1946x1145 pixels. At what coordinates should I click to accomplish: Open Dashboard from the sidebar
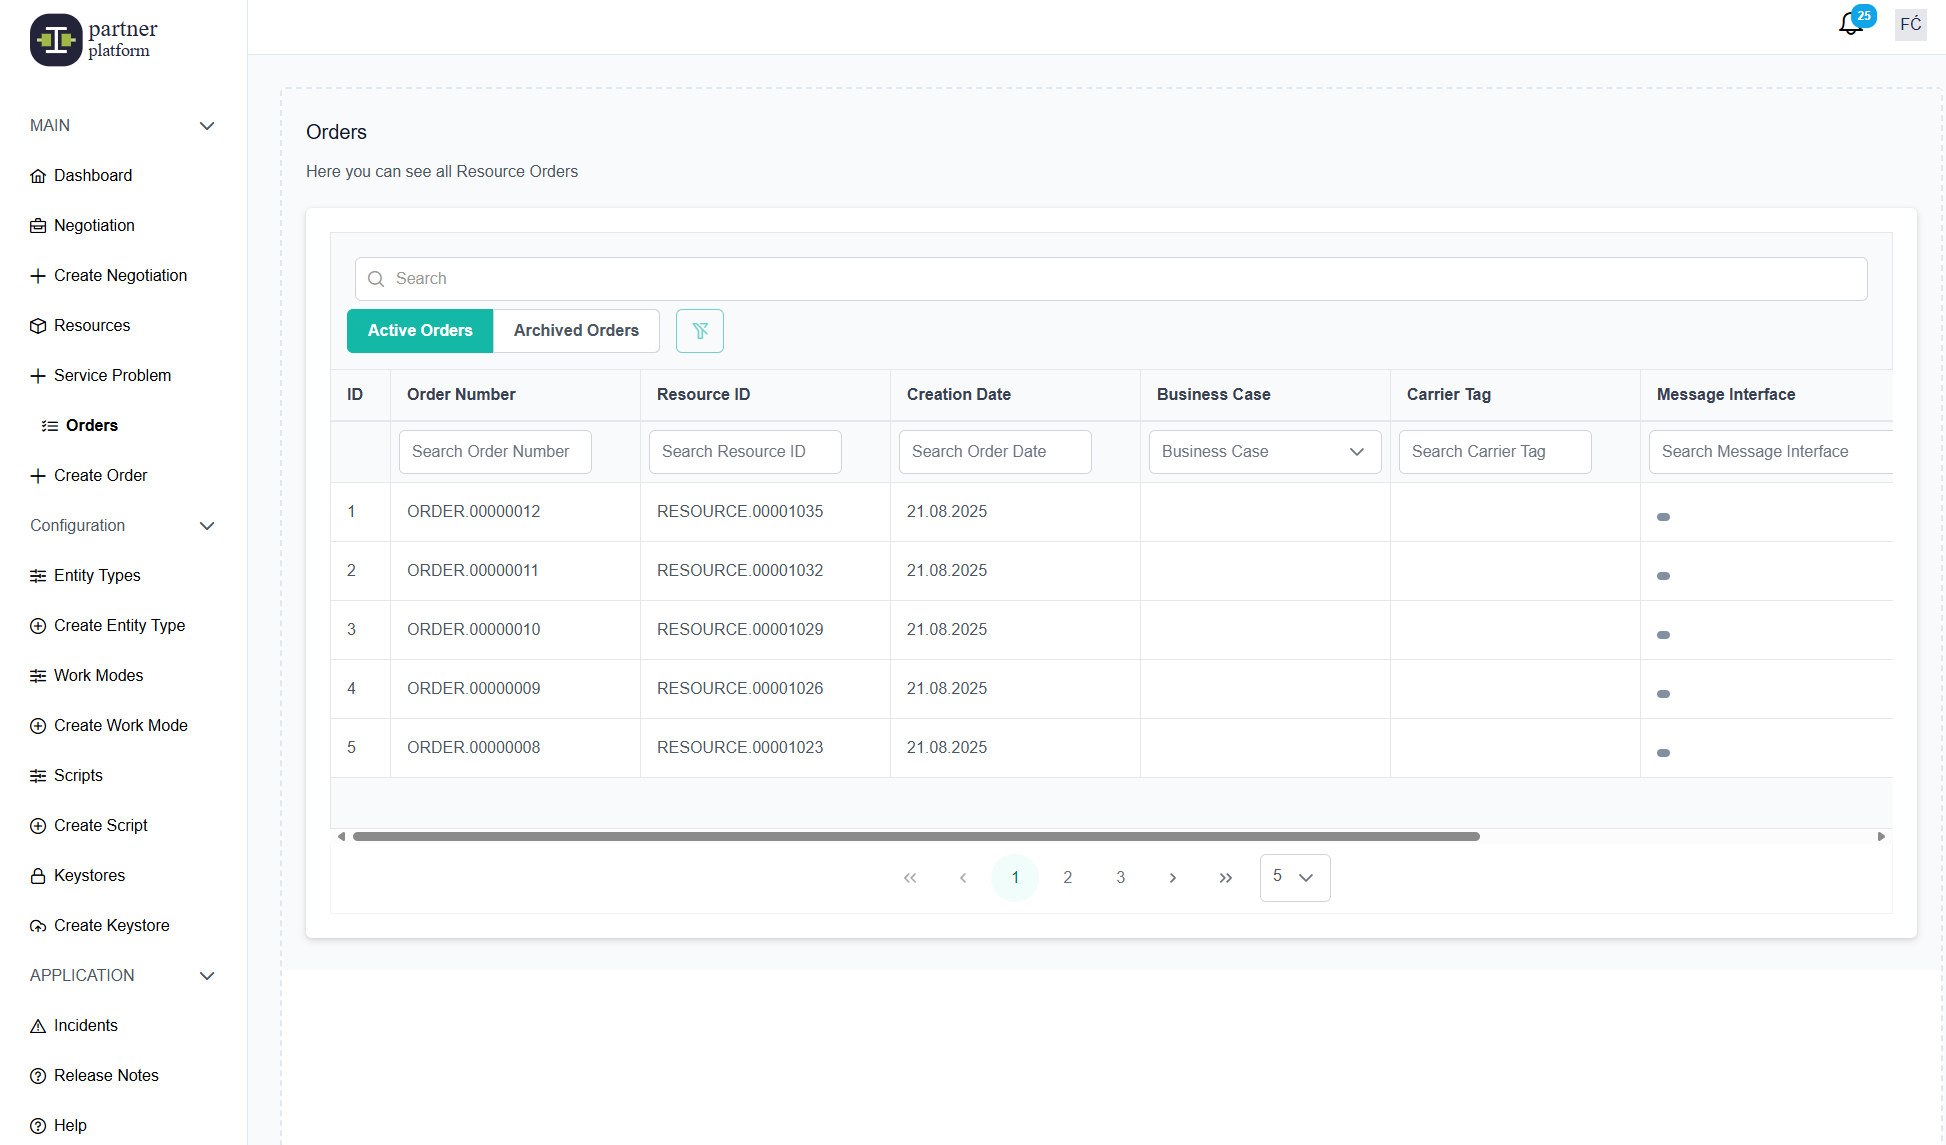pyautogui.click(x=93, y=176)
